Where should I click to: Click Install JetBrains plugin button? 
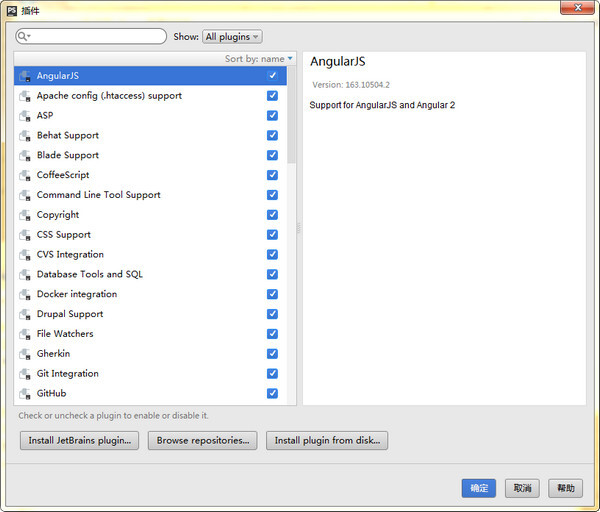pos(80,440)
